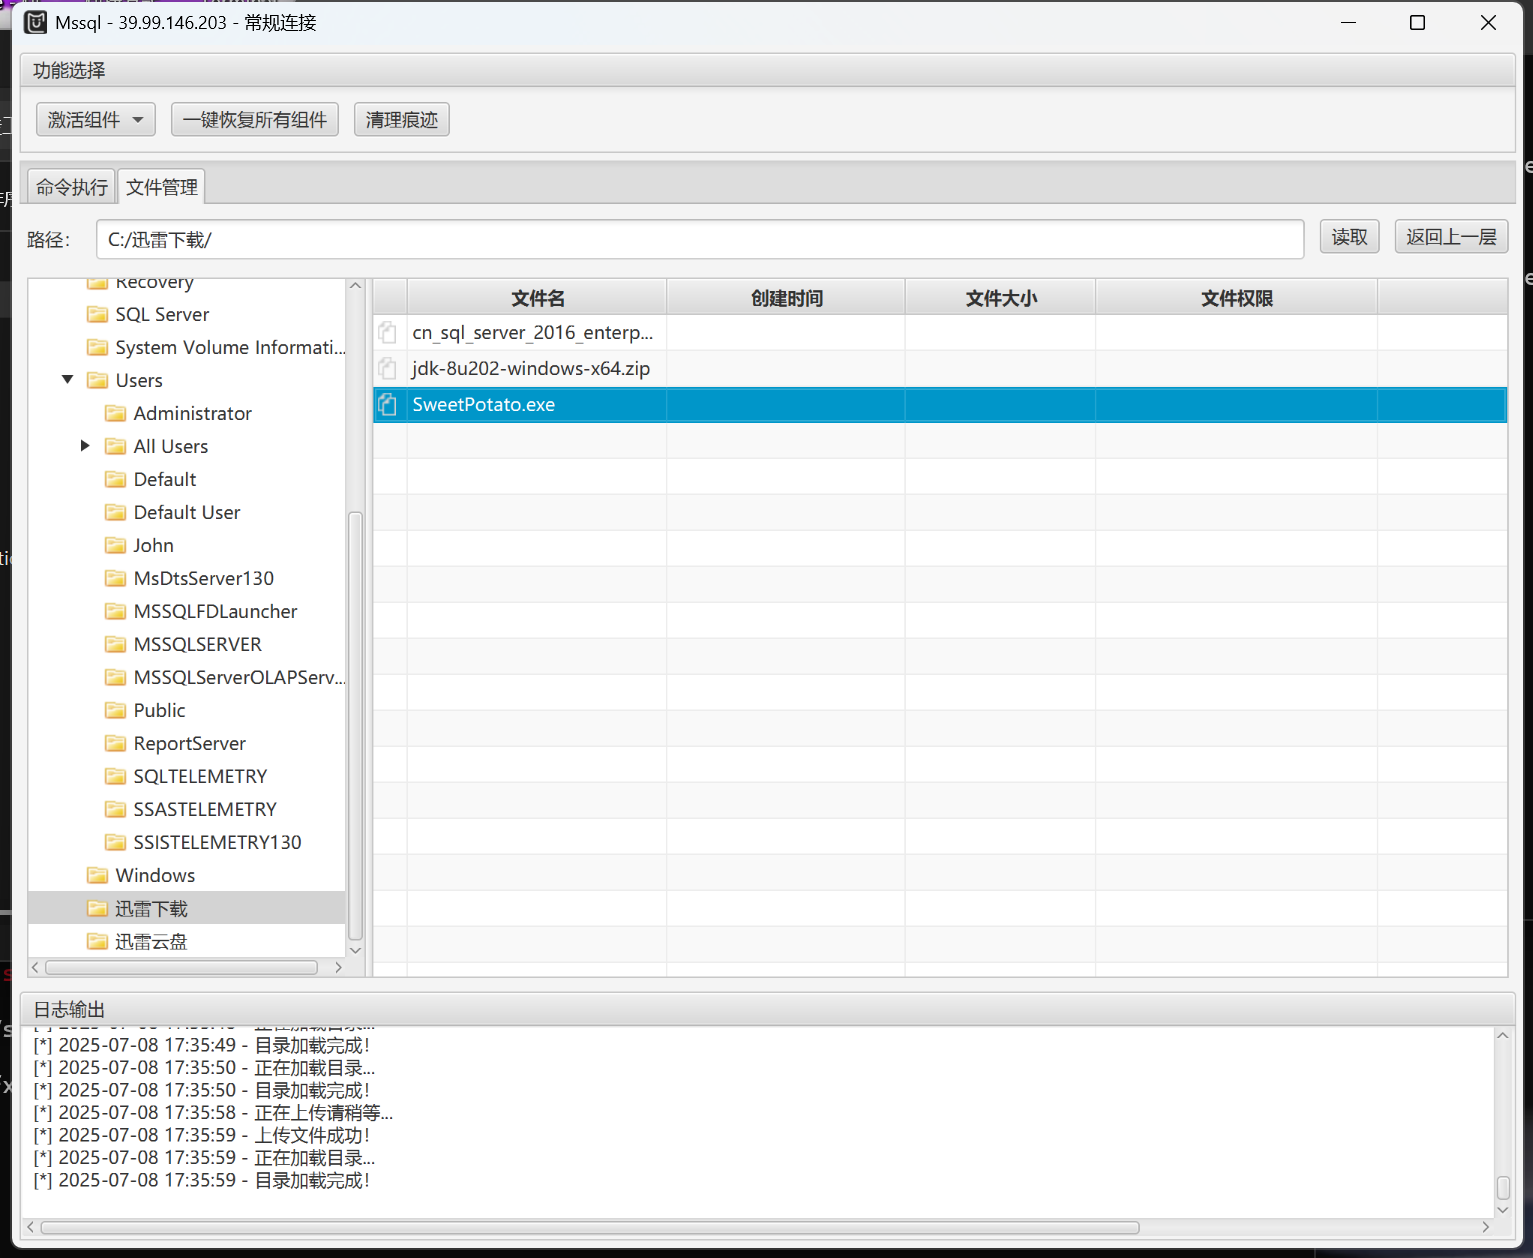The width and height of the screenshot is (1533, 1258).
Task: Open the 激活组件 dropdown menu
Action: click(96, 120)
